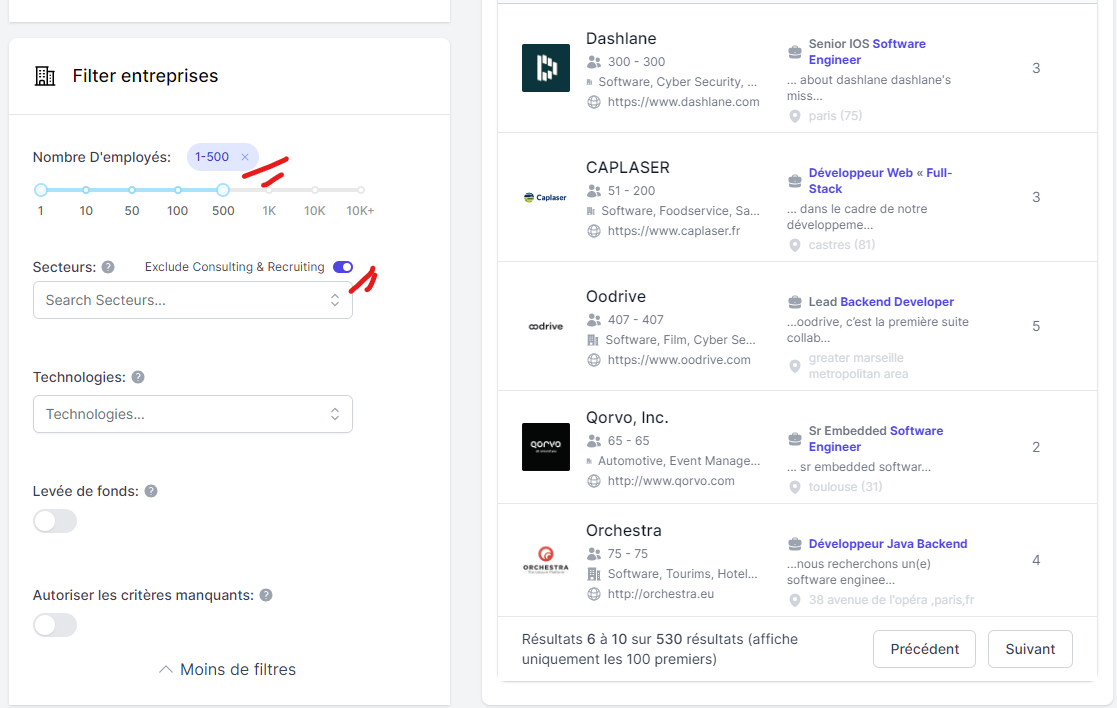Open Développeur Web Full-Stack job
The image size is (1117, 708).
pyautogui.click(x=880, y=181)
